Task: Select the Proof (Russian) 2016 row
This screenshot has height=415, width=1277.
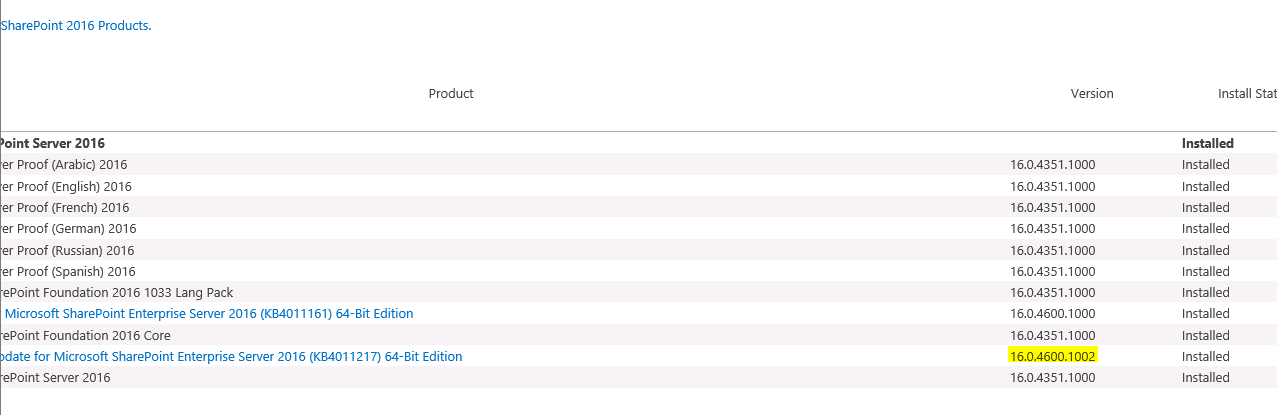Action: (638, 251)
